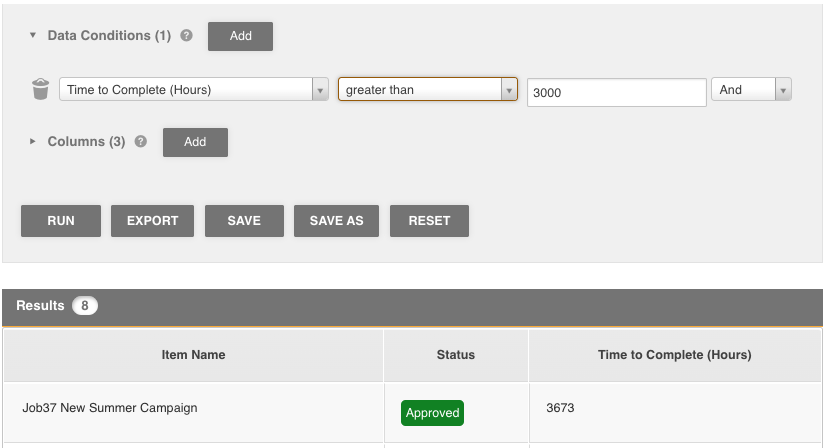The width and height of the screenshot is (830, 448).
Task: Add a new column
Action: point(195,142)
